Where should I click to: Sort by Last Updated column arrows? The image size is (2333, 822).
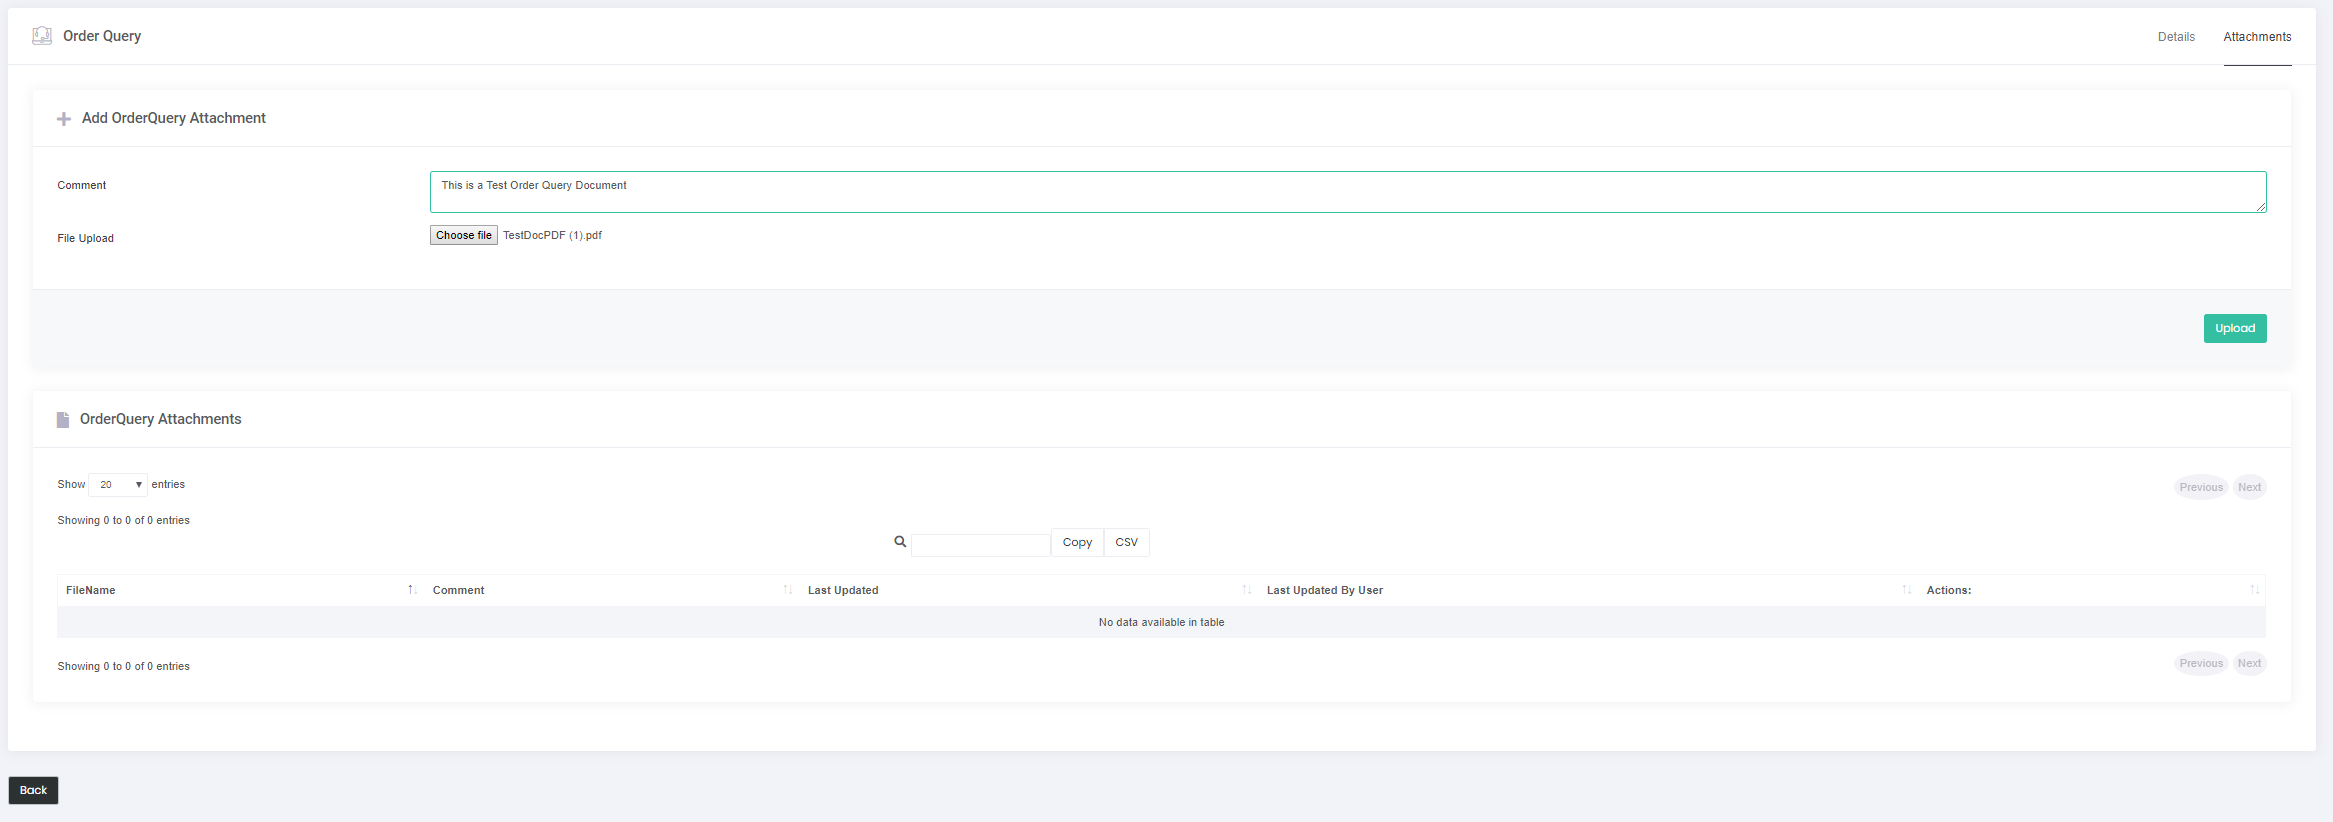[1247, 590]
